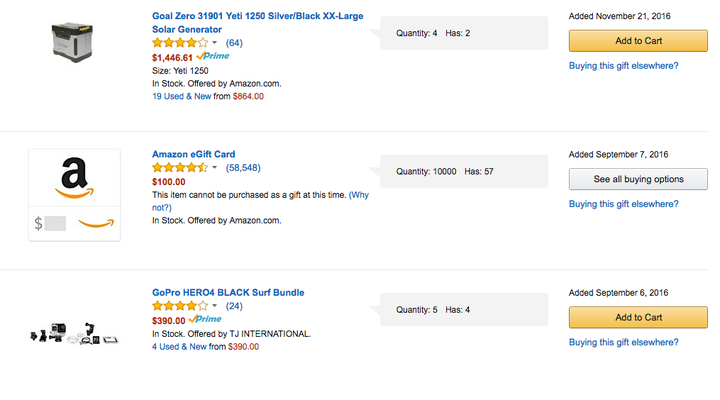This screenshot has height=400, width=720.
Task: Open 4 Used & New offers for GoPro
Action: pyautogui.click(x=179, y=347)
